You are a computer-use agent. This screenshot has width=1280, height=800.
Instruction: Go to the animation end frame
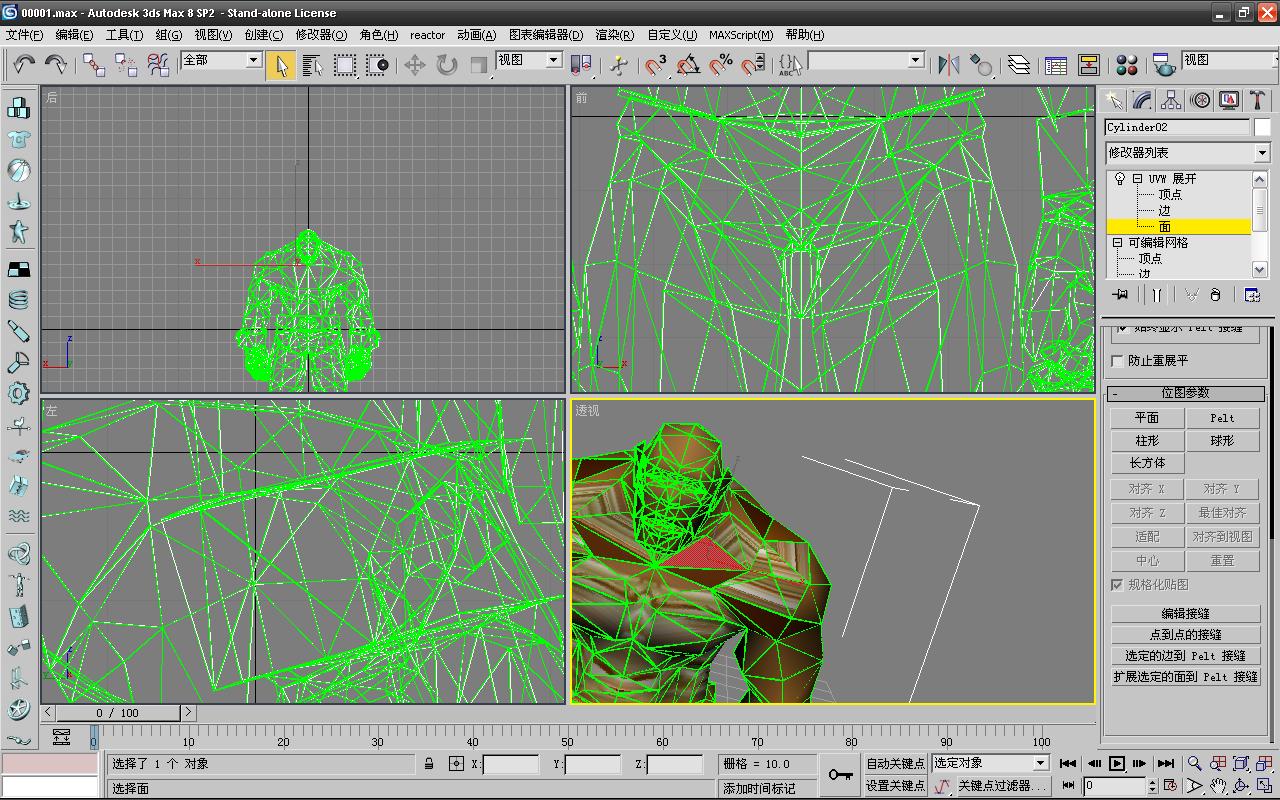tap(1165, 763)
